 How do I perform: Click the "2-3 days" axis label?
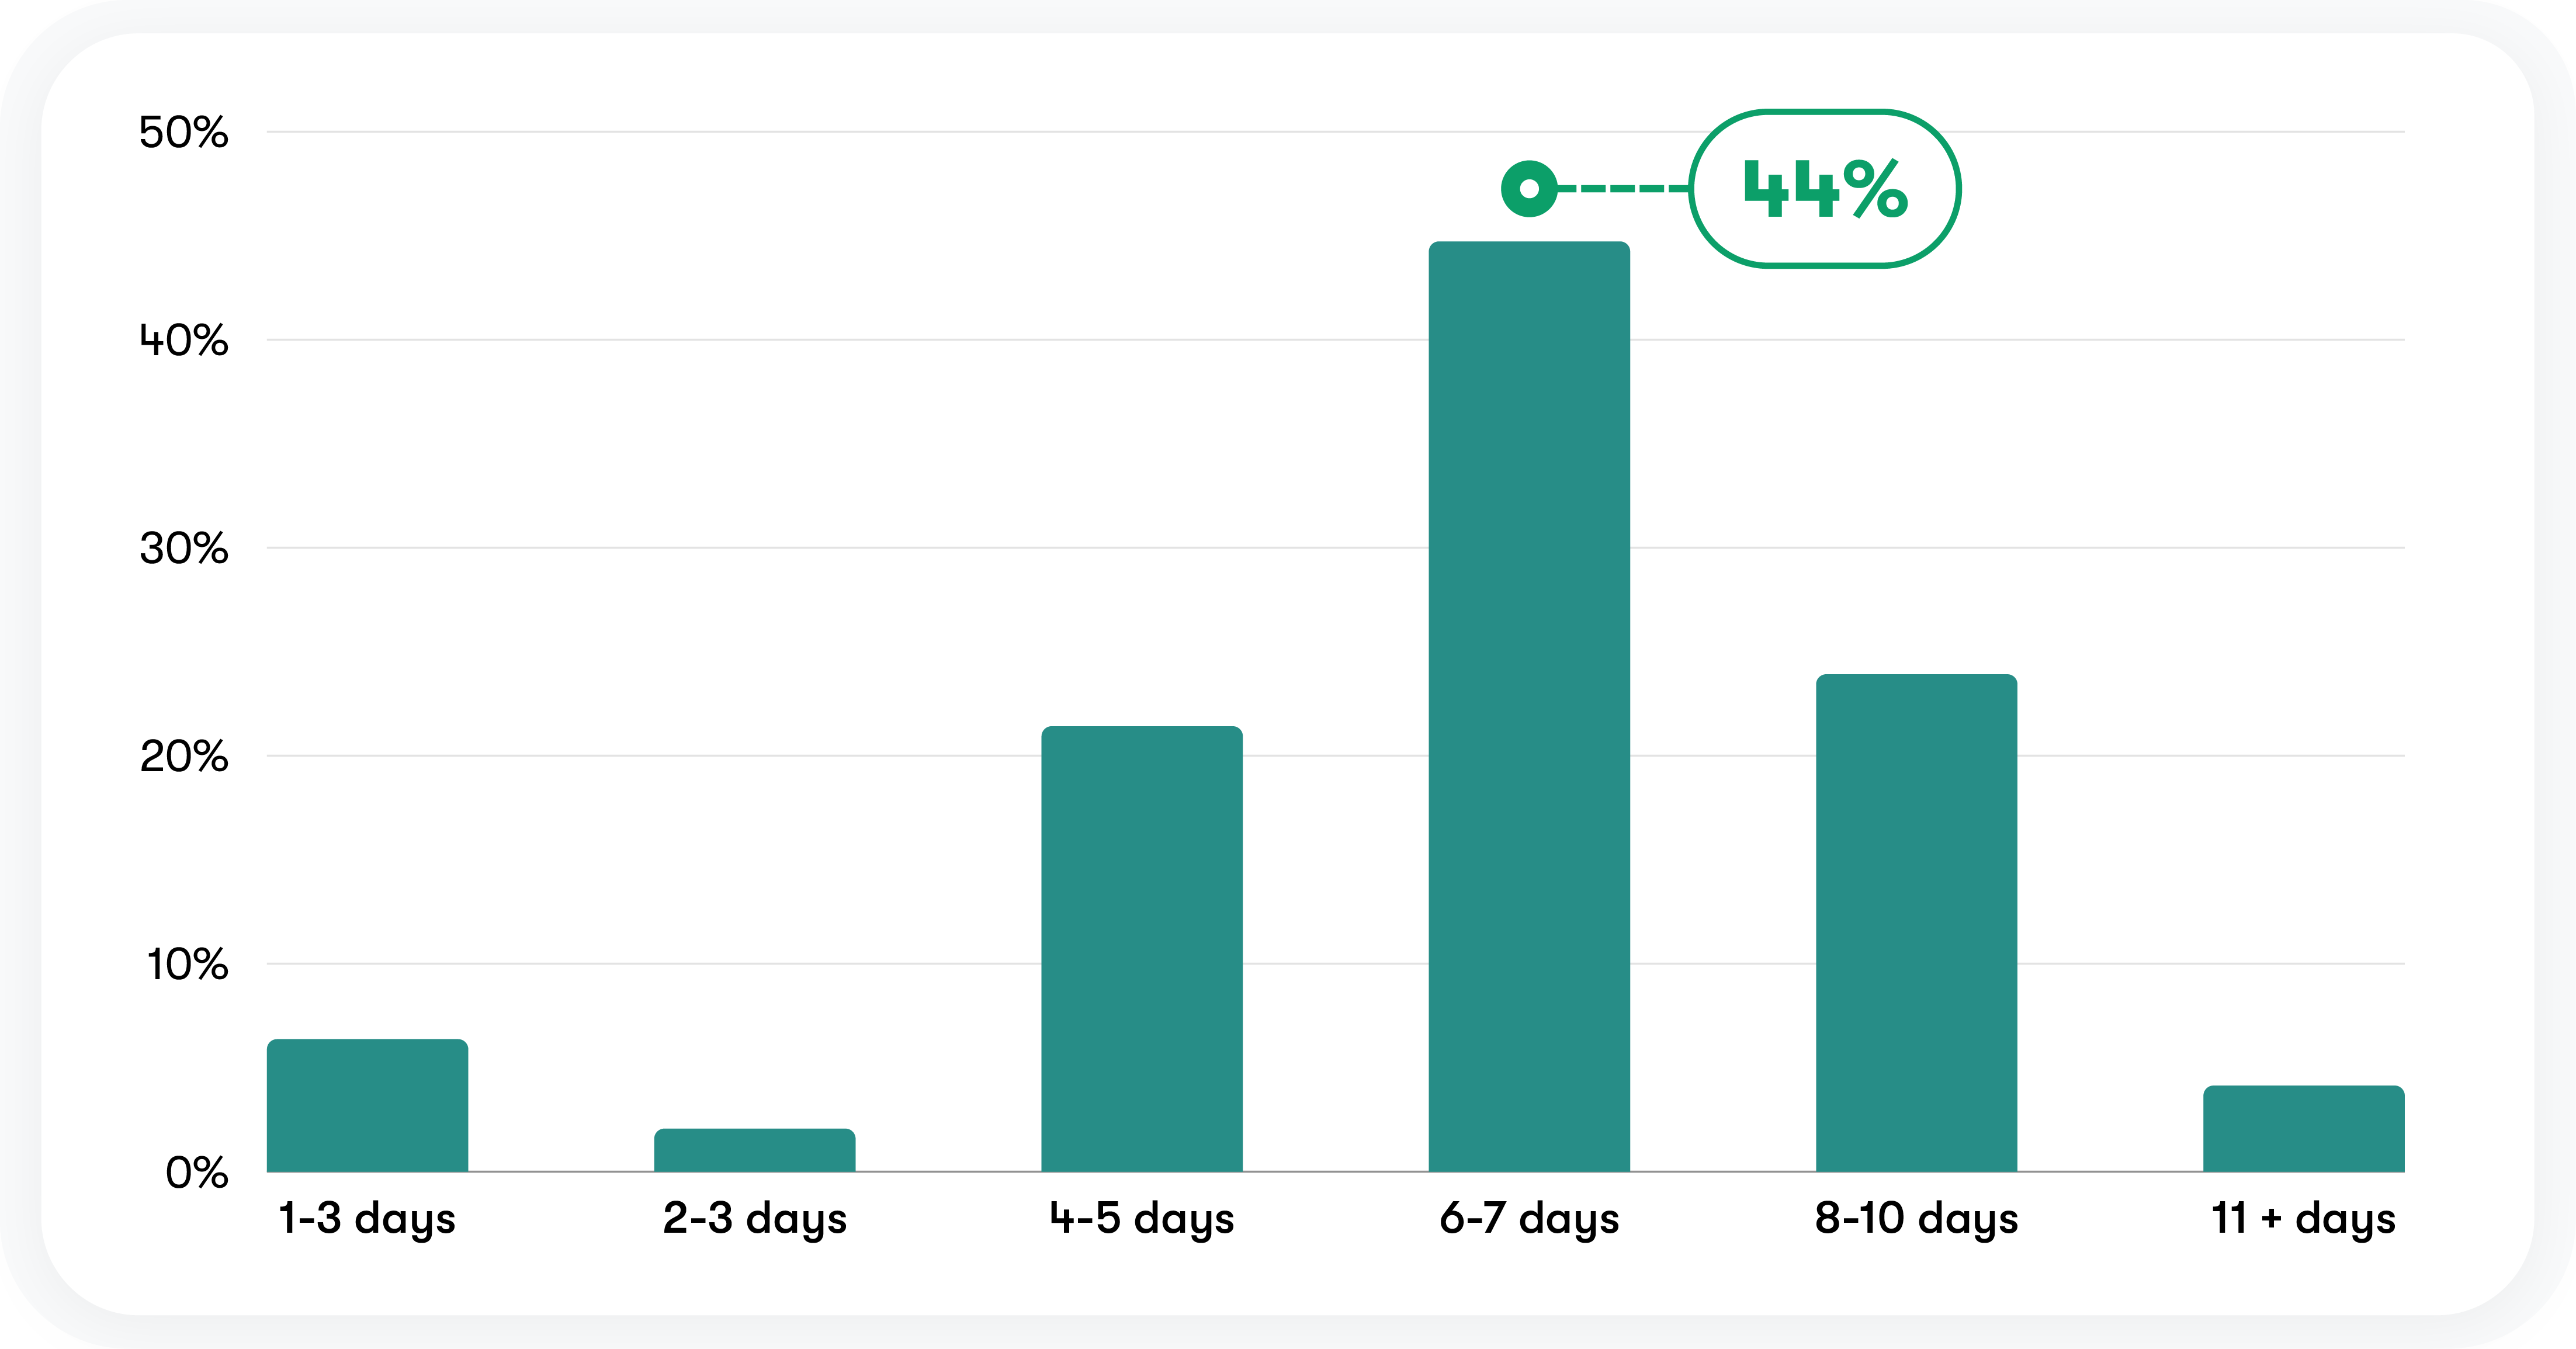[755, 1219]
